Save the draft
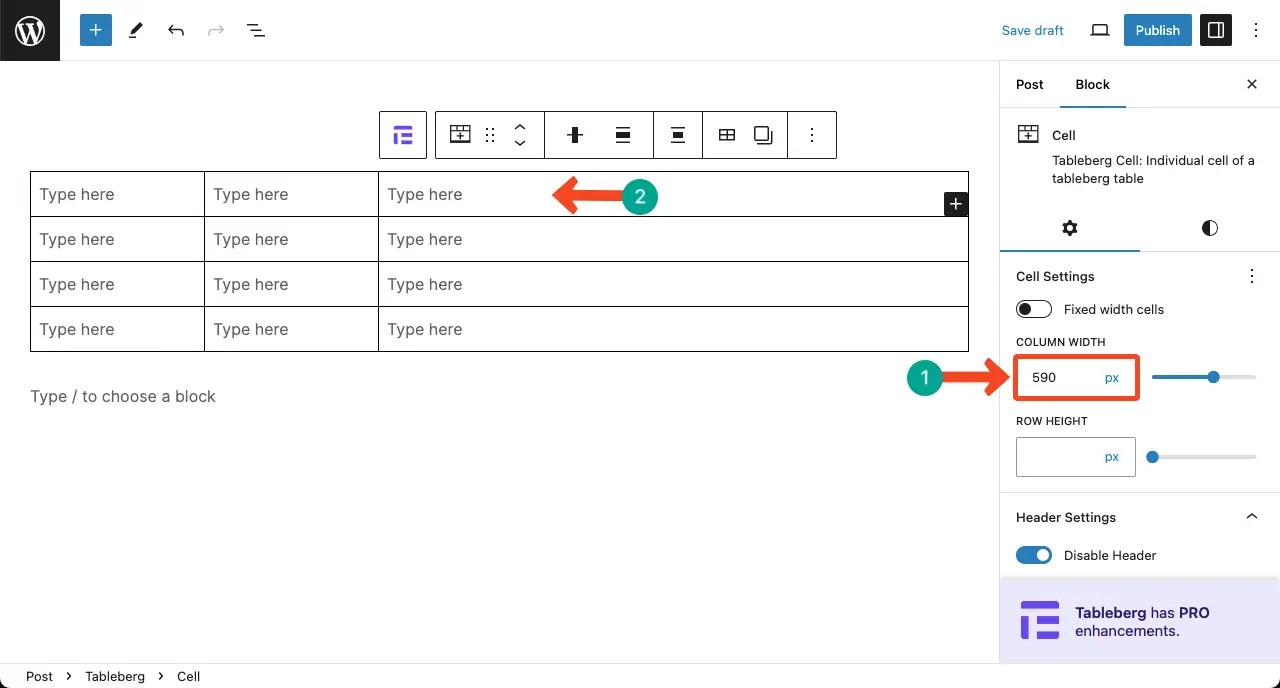 (x=1032, y=30)
